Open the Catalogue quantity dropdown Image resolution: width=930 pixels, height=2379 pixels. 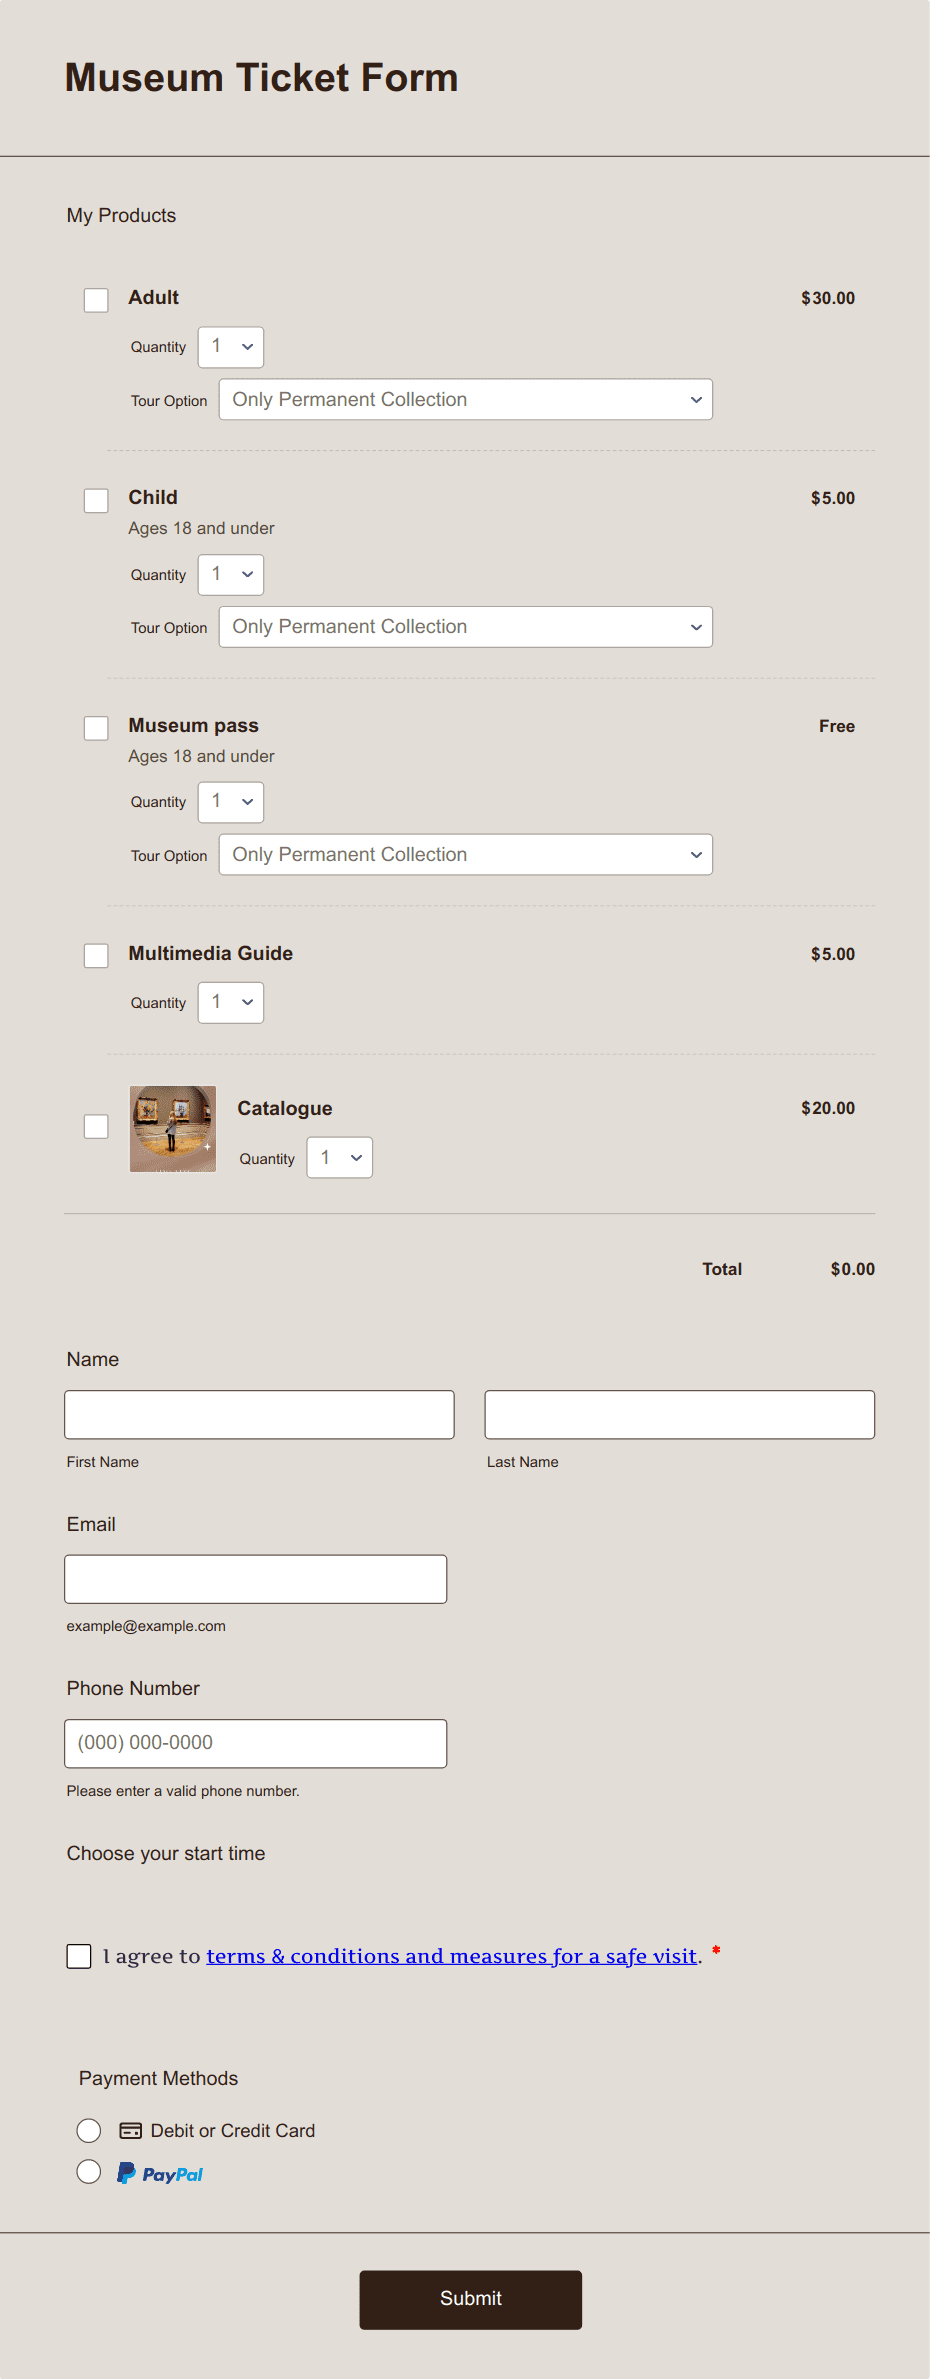click(x=339, y=1157)
